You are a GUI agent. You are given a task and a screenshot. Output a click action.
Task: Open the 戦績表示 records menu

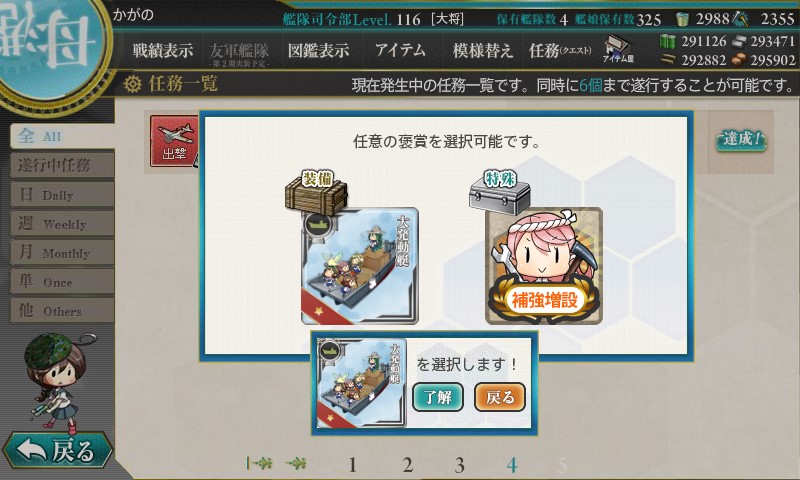[163, 50]
